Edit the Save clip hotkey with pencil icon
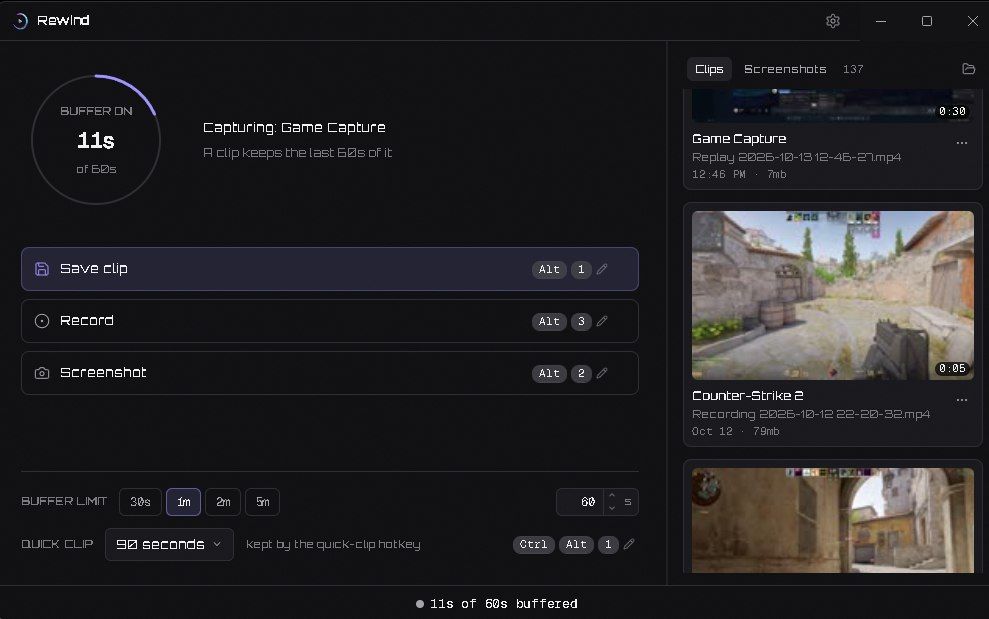 click(602, 269)
